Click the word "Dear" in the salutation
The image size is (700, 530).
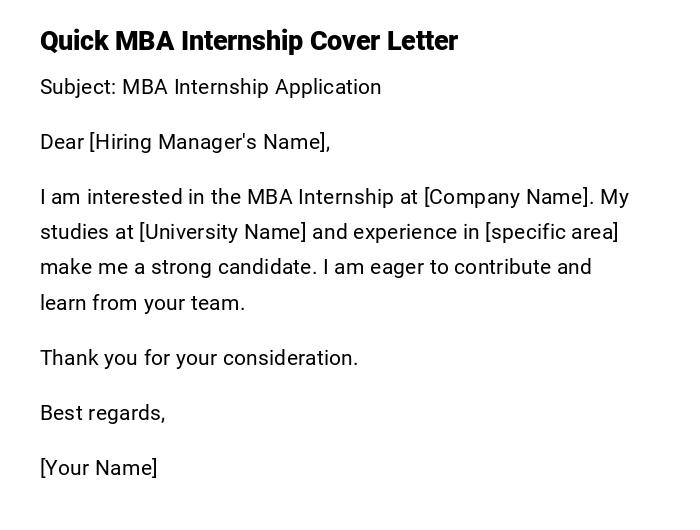coord(62,142)
